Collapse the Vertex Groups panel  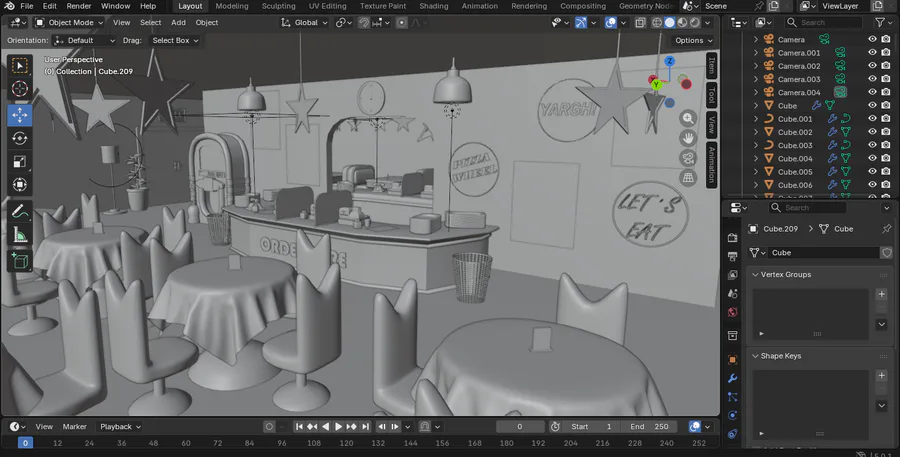pos(755,274)
